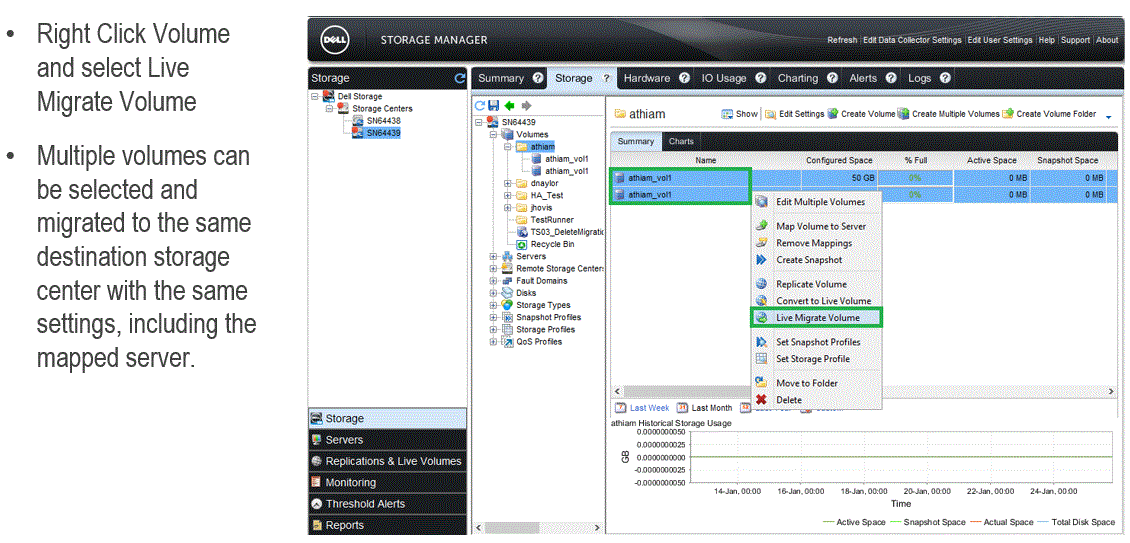
Task: Expand the Snapshot Profiles node
Action: (x=494, y=317)
